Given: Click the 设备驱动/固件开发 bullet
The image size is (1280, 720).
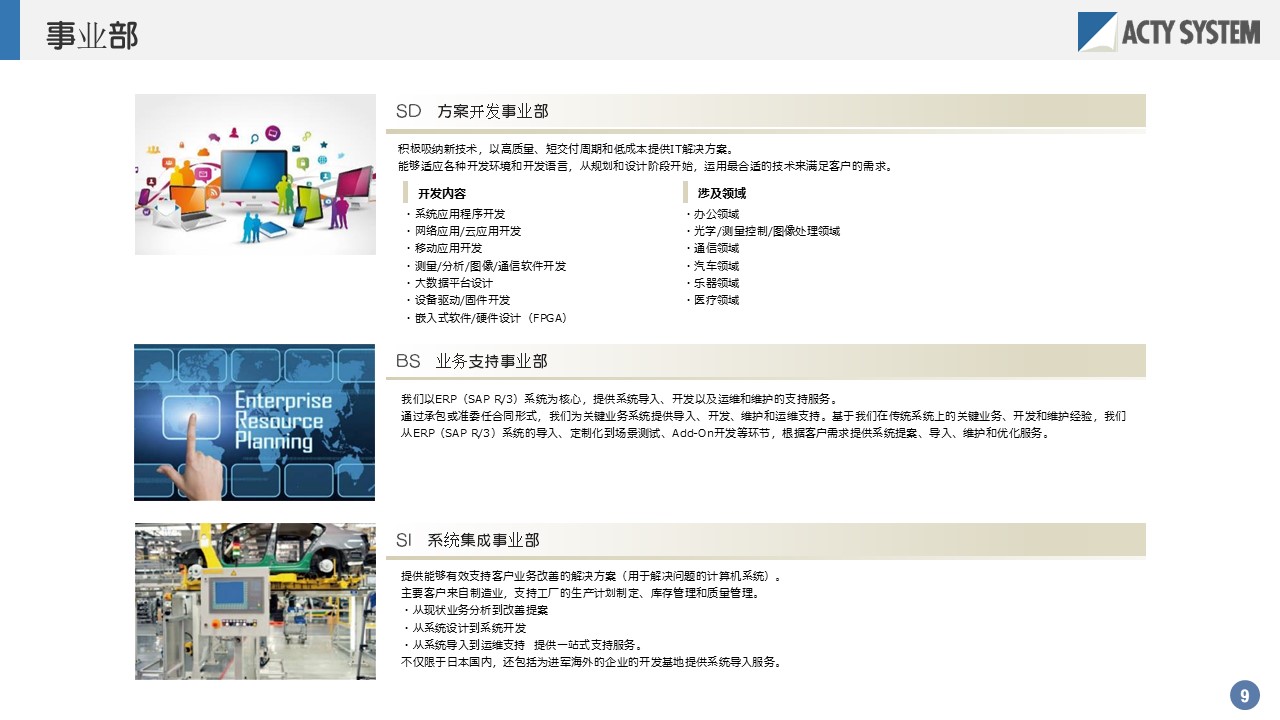Looking at the screenshot, I should pyautogui.click(x=457, y=300).
